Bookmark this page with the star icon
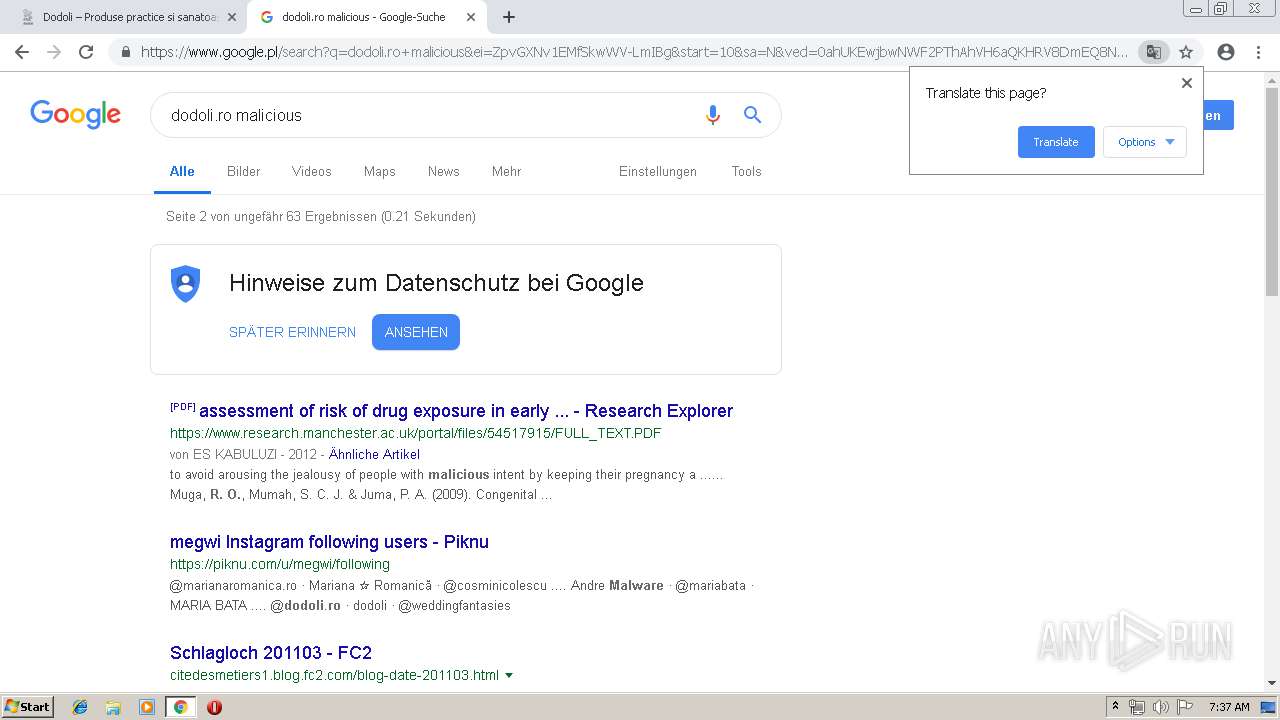Image resolution: width=1280 pixels, height=720 pixels. pos(1186,52)
